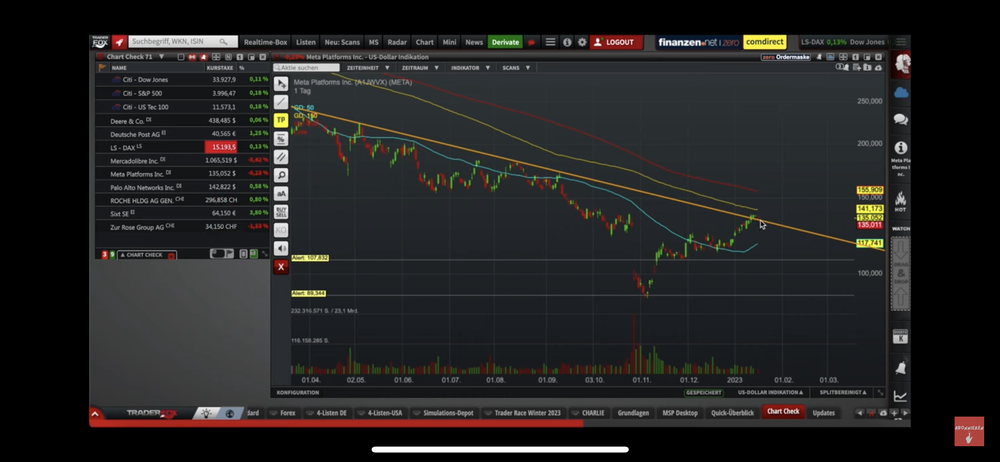This screenshot has height=462, width=1000.
Task: Select the Alert 107,832 line label
Action: click(x=310, y=258)
